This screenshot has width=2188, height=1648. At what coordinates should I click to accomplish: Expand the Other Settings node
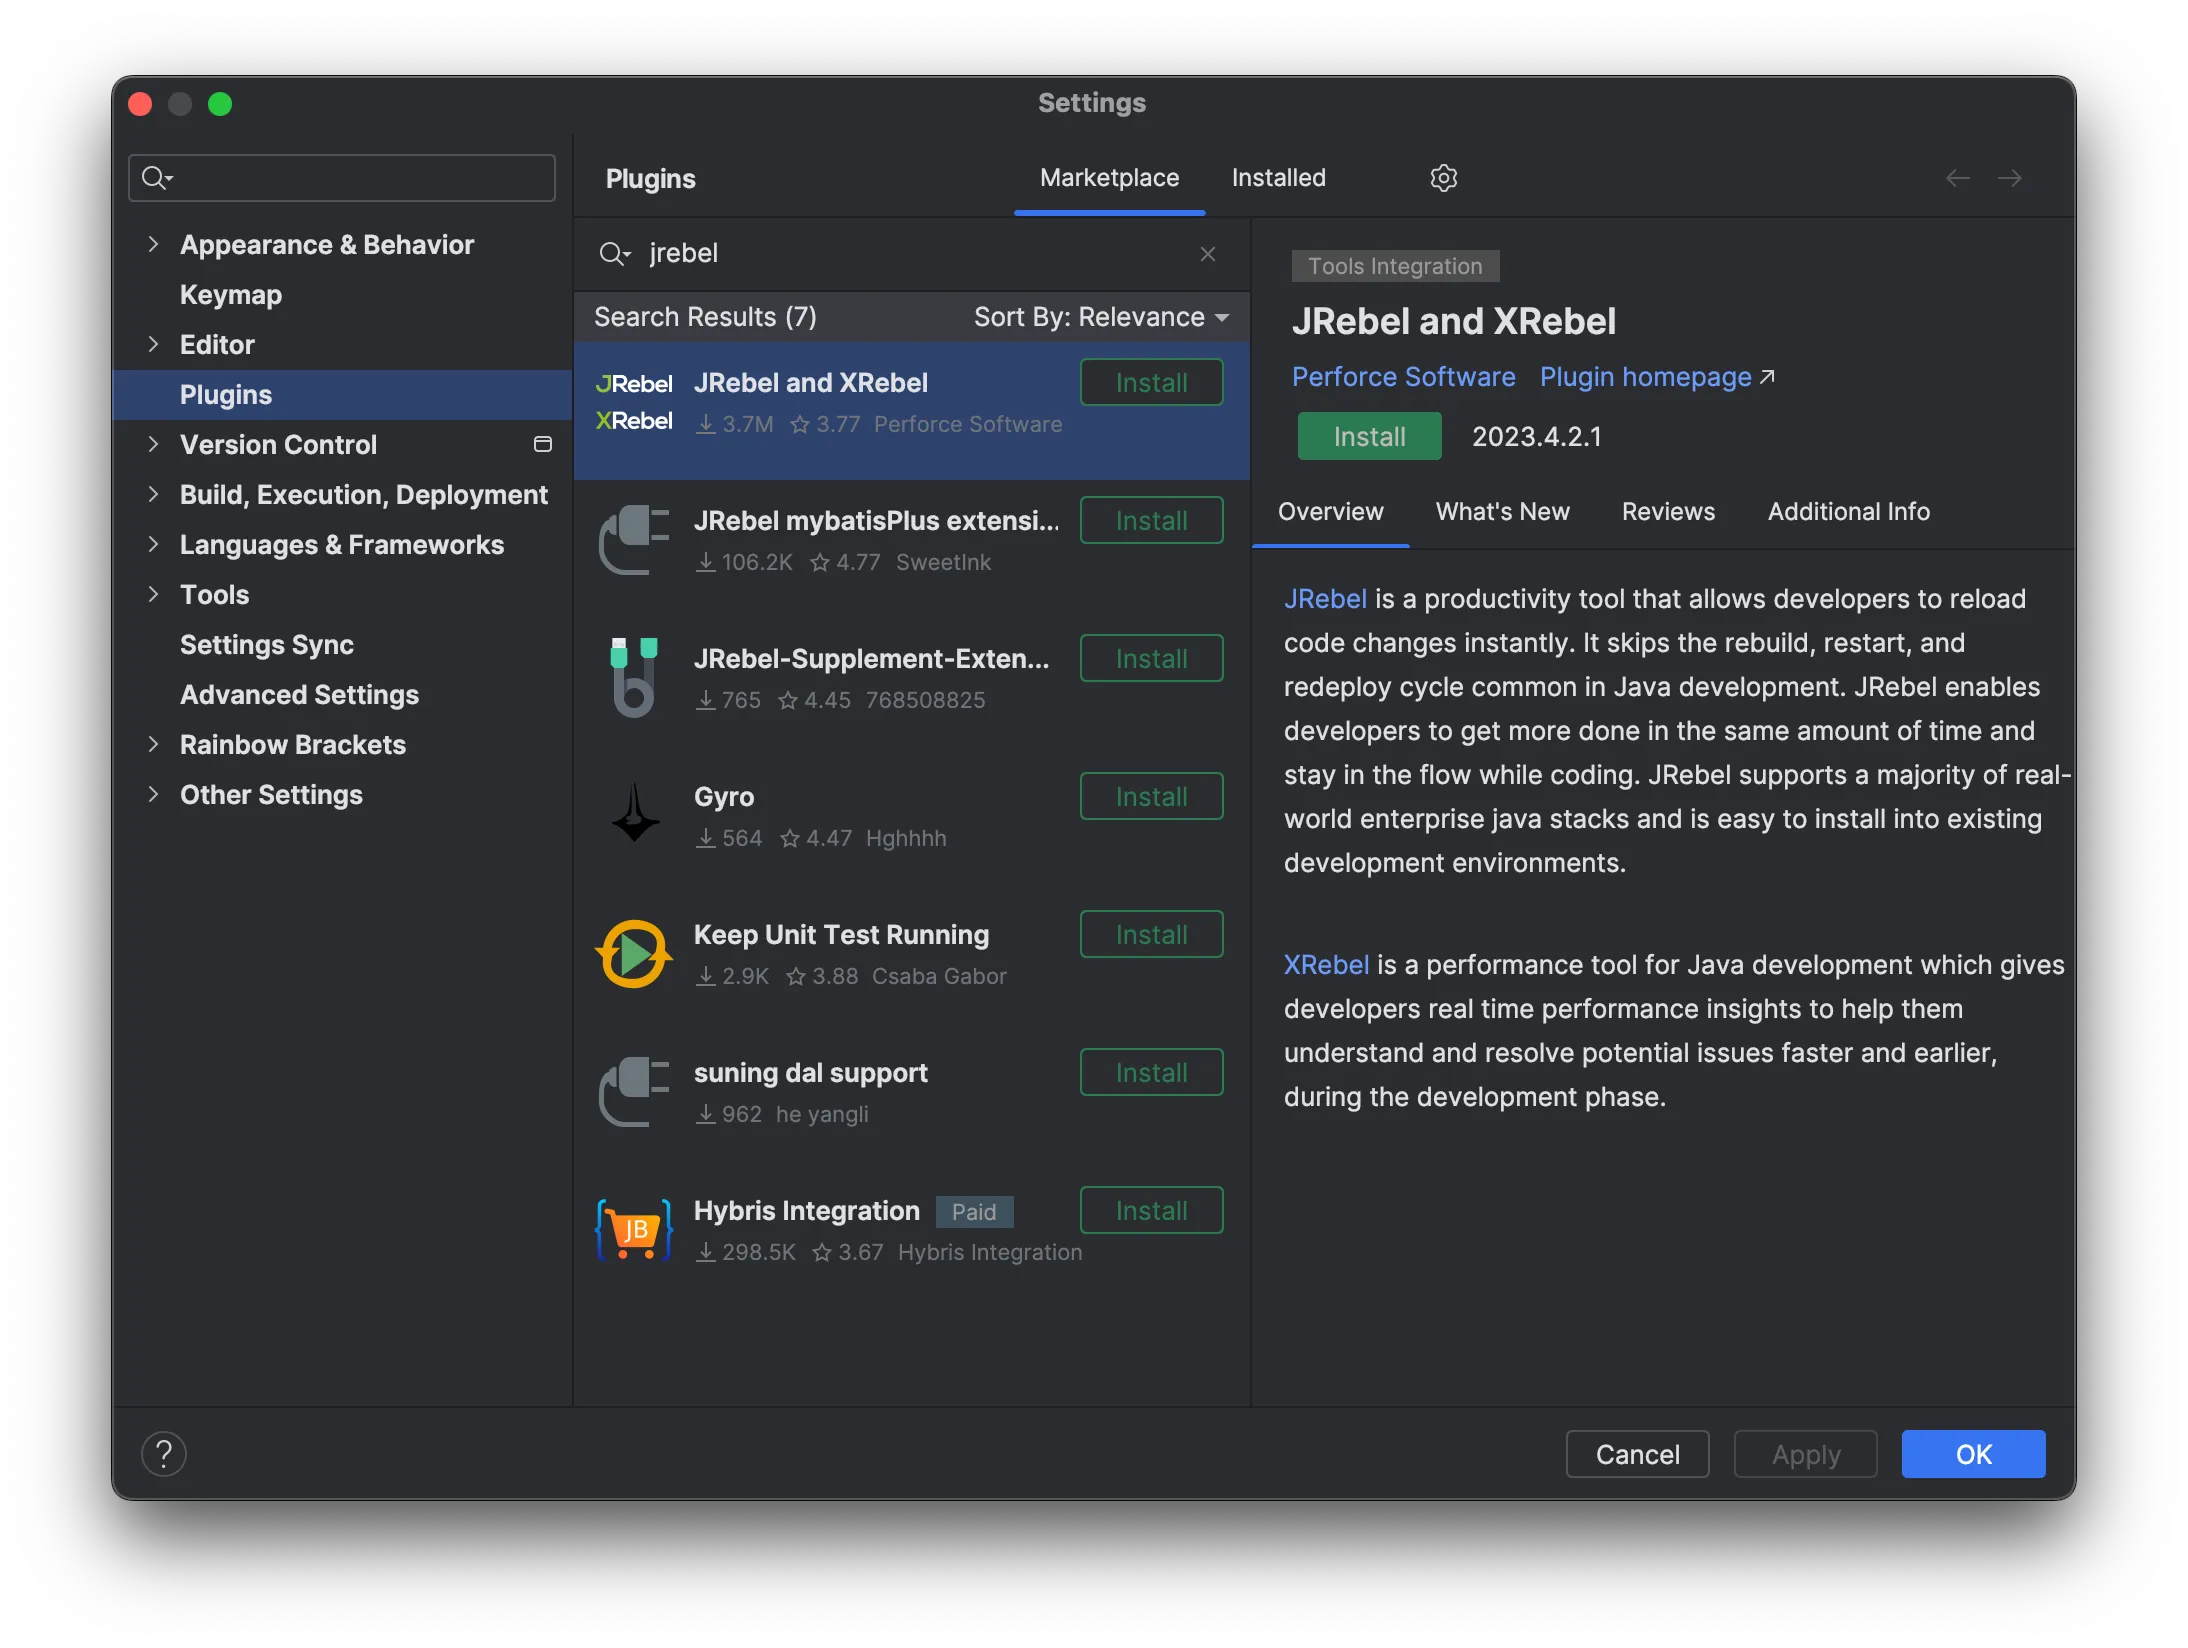coord(153,794)
